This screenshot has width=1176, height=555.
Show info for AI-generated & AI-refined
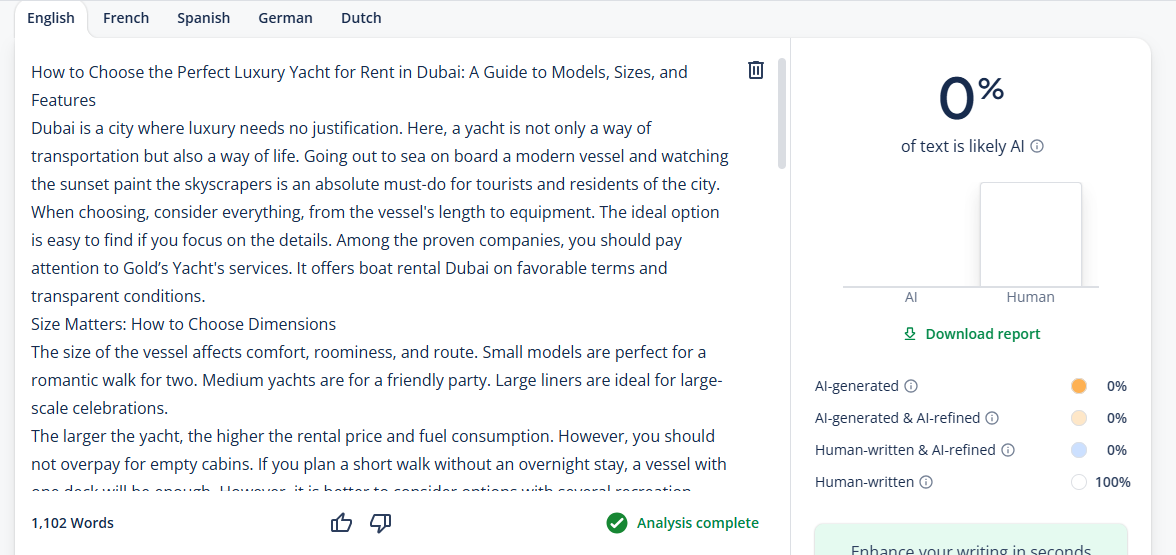[x=992, y=418]
